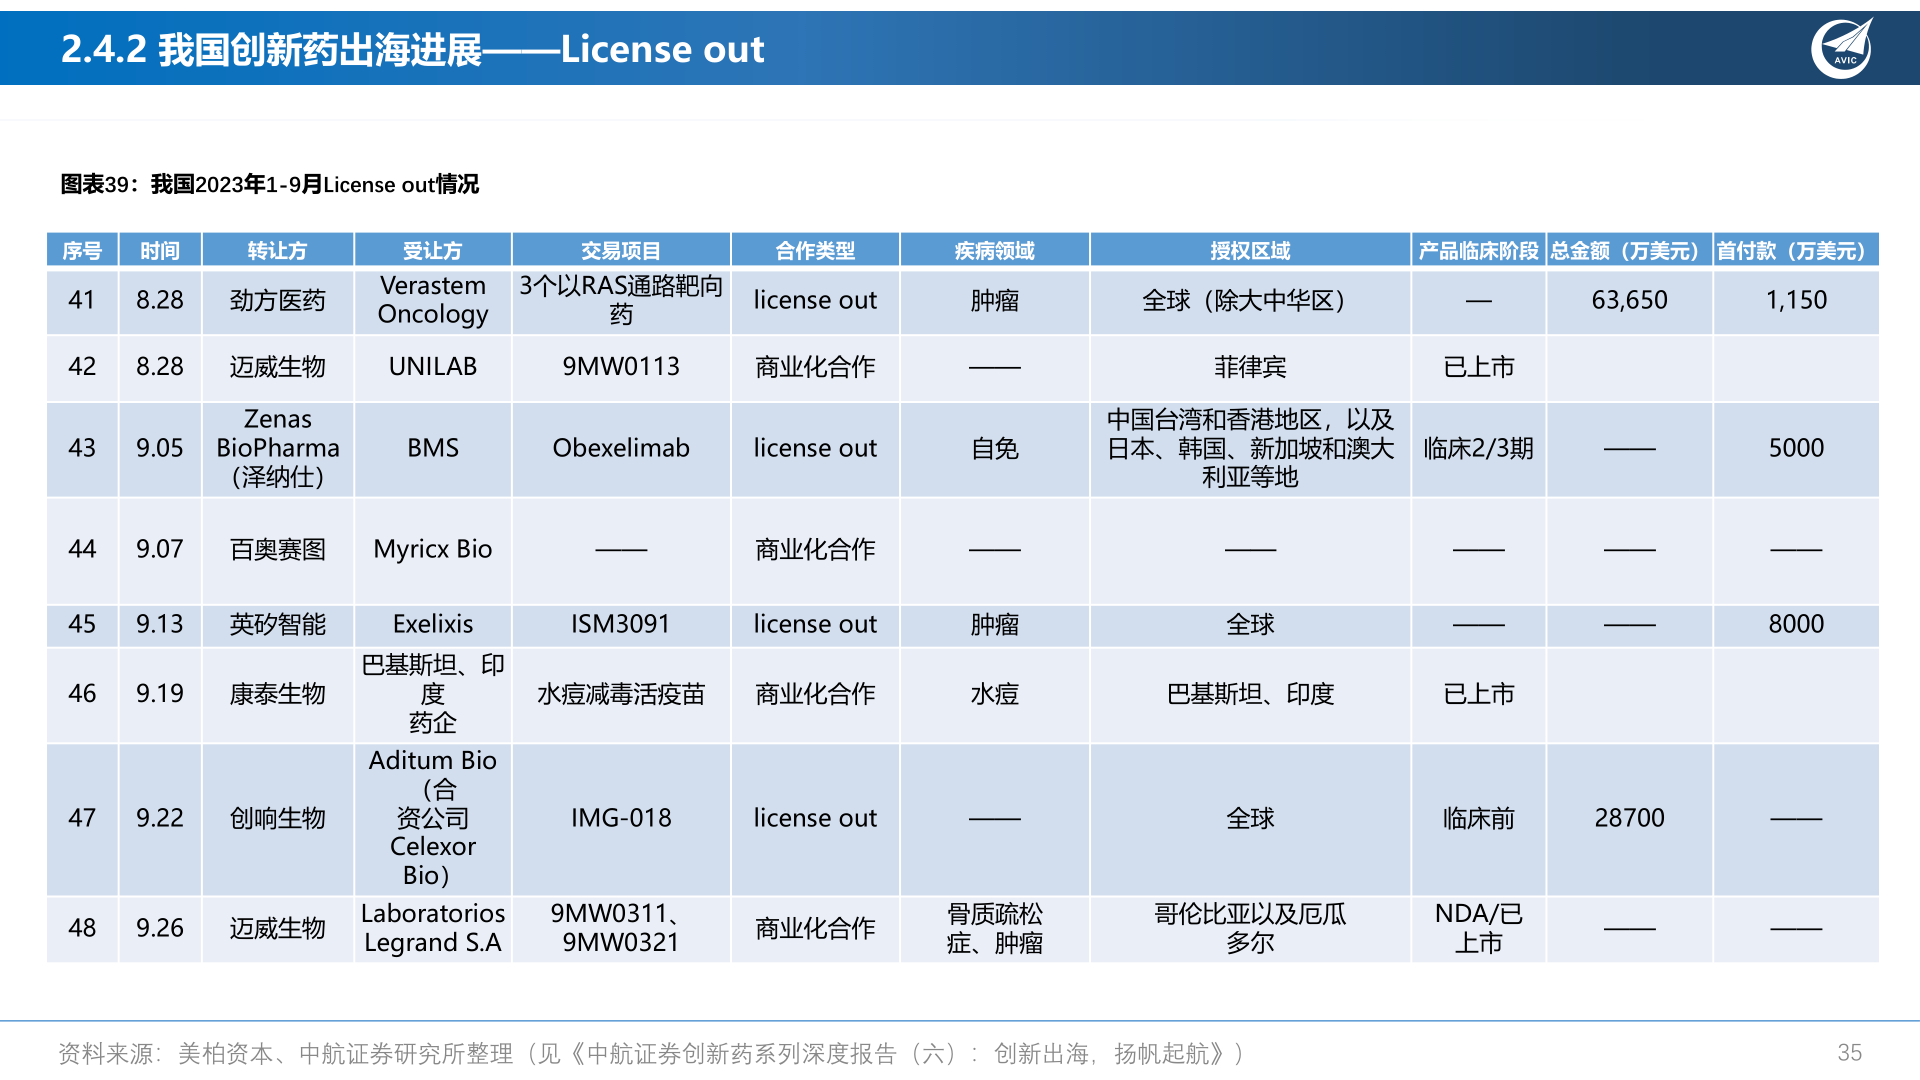Click the '哥伦比亚以及厄瓜多尔' cell
1920x1080 pixels.
[1250, 928]
